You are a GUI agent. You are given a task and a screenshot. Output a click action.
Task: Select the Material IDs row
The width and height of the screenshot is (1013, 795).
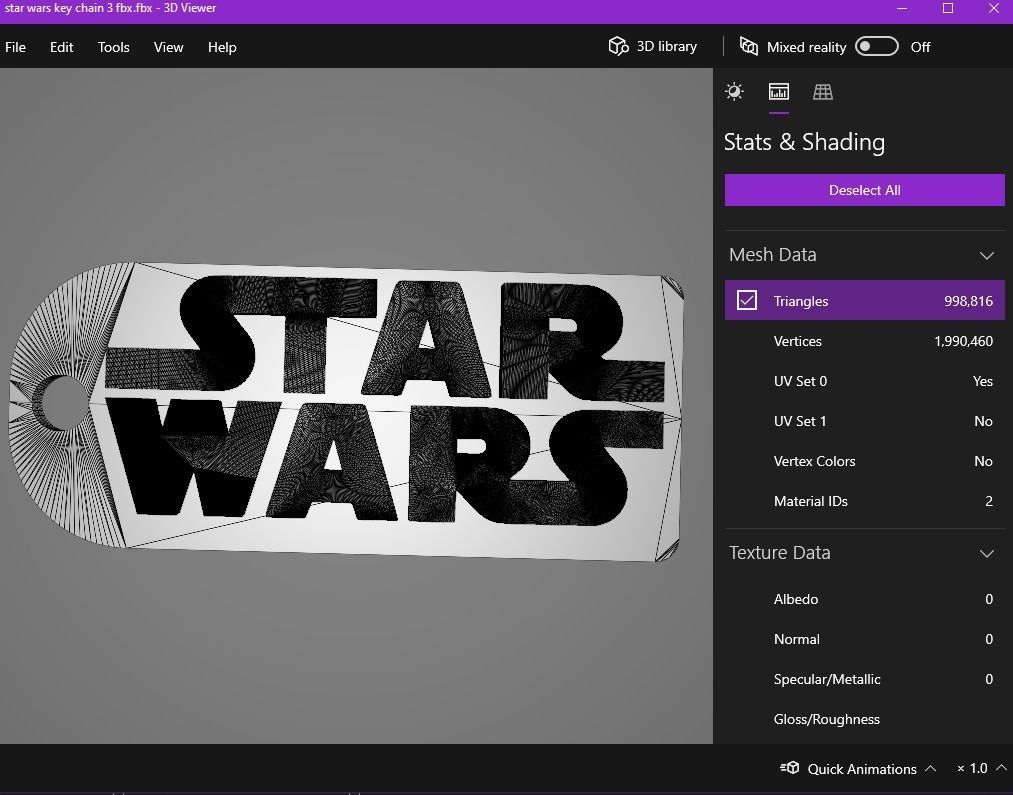pos(864,501)
